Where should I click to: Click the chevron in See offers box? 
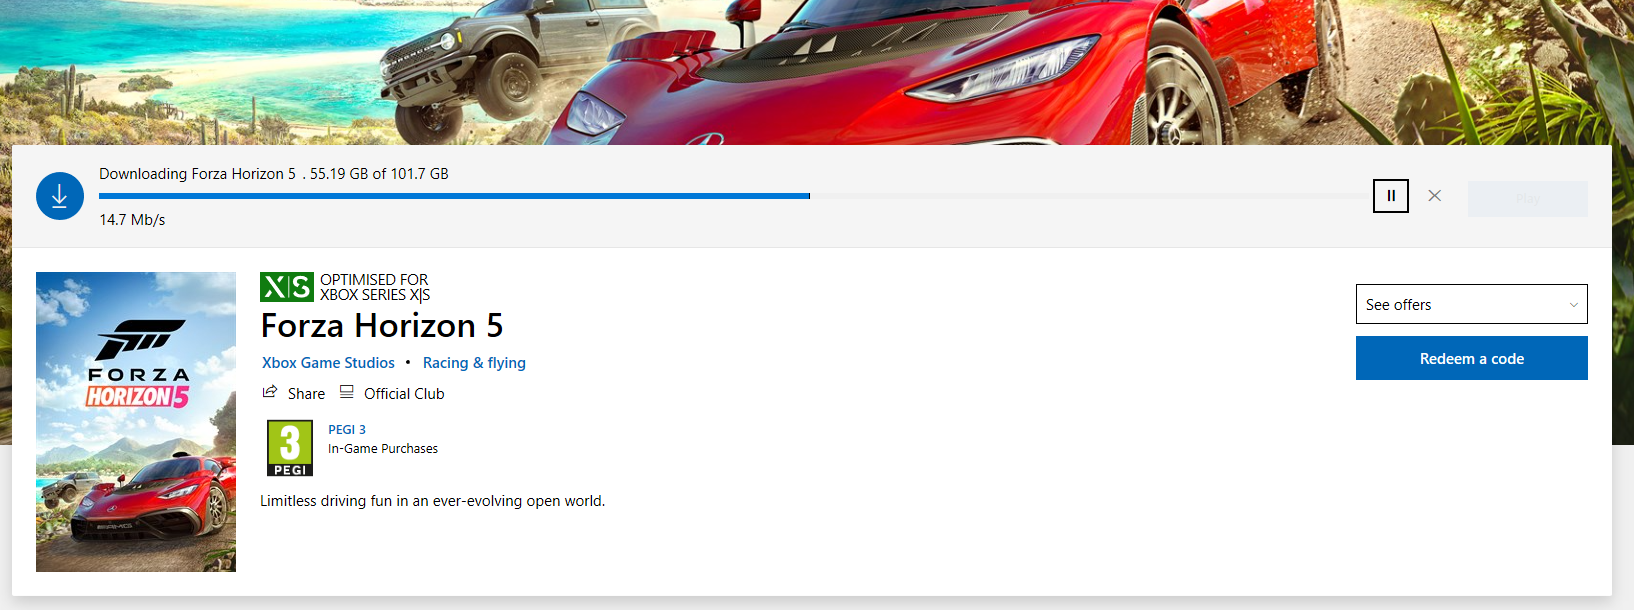(x=1574, y=305)
